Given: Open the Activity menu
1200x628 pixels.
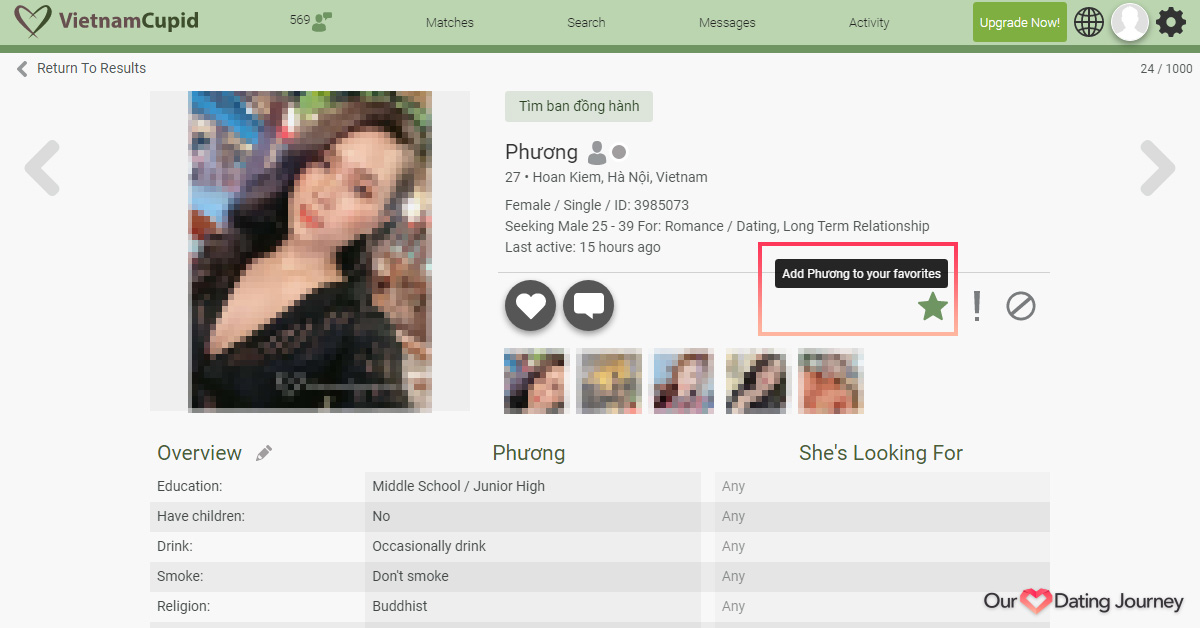Looking at the screenshot, I should tap(869, 22).
